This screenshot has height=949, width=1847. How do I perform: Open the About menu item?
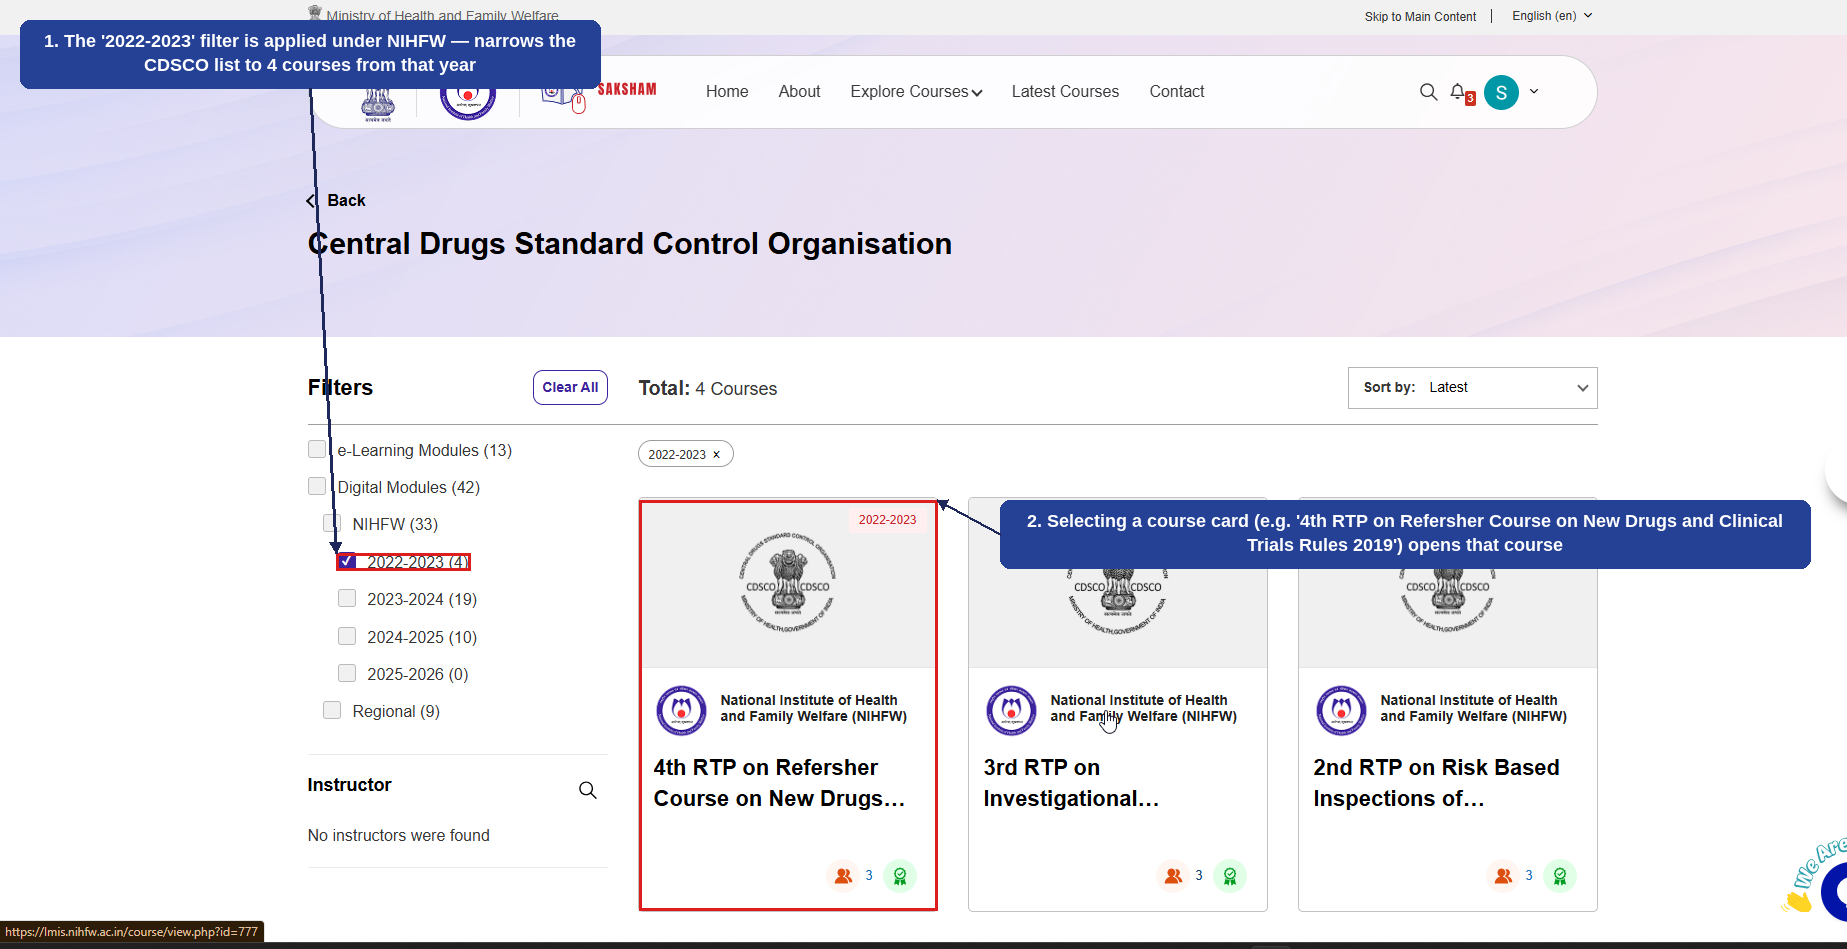[x=799, y=92]
